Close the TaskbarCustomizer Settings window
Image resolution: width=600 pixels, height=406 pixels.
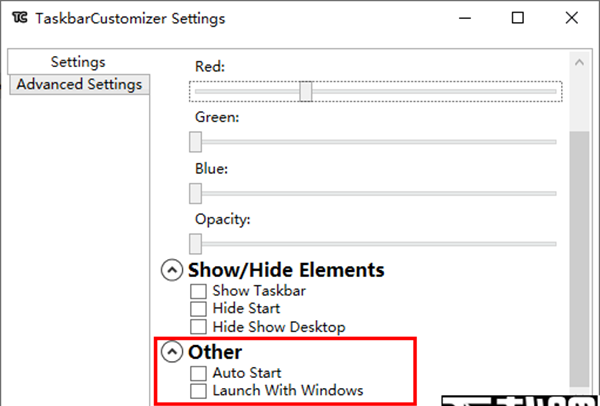tap(572, 18)
